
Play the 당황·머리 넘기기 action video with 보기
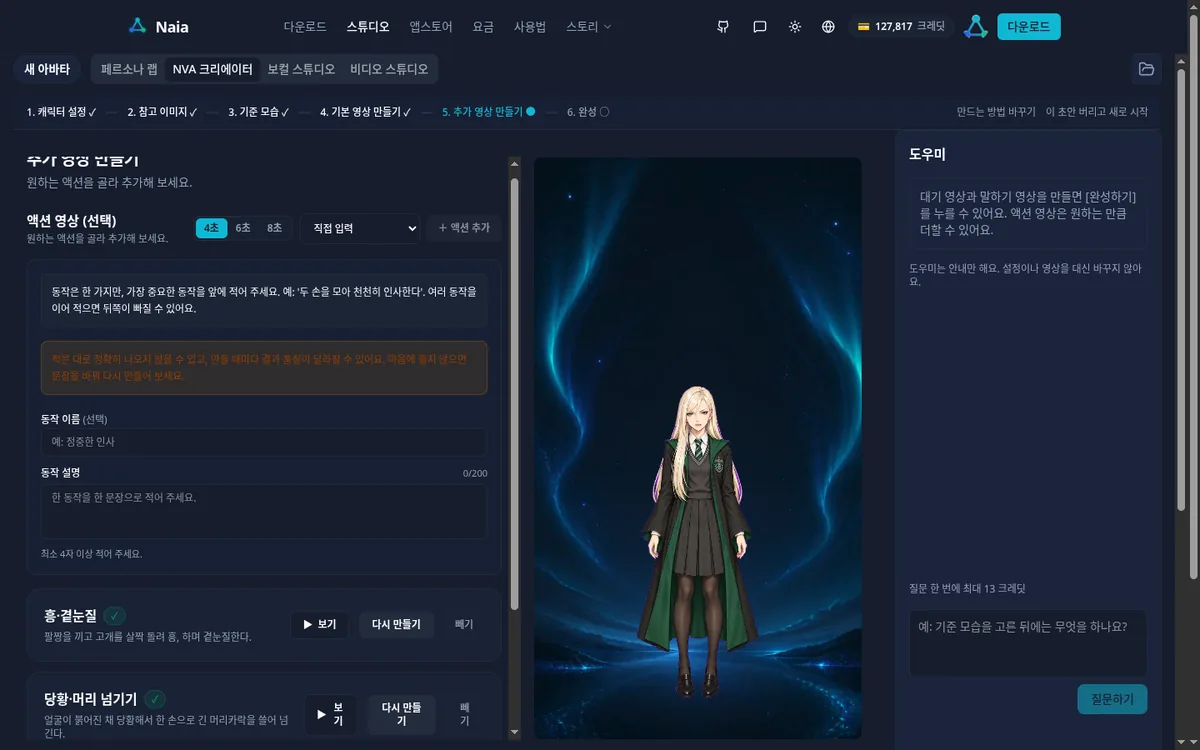(x=331, y=714)
